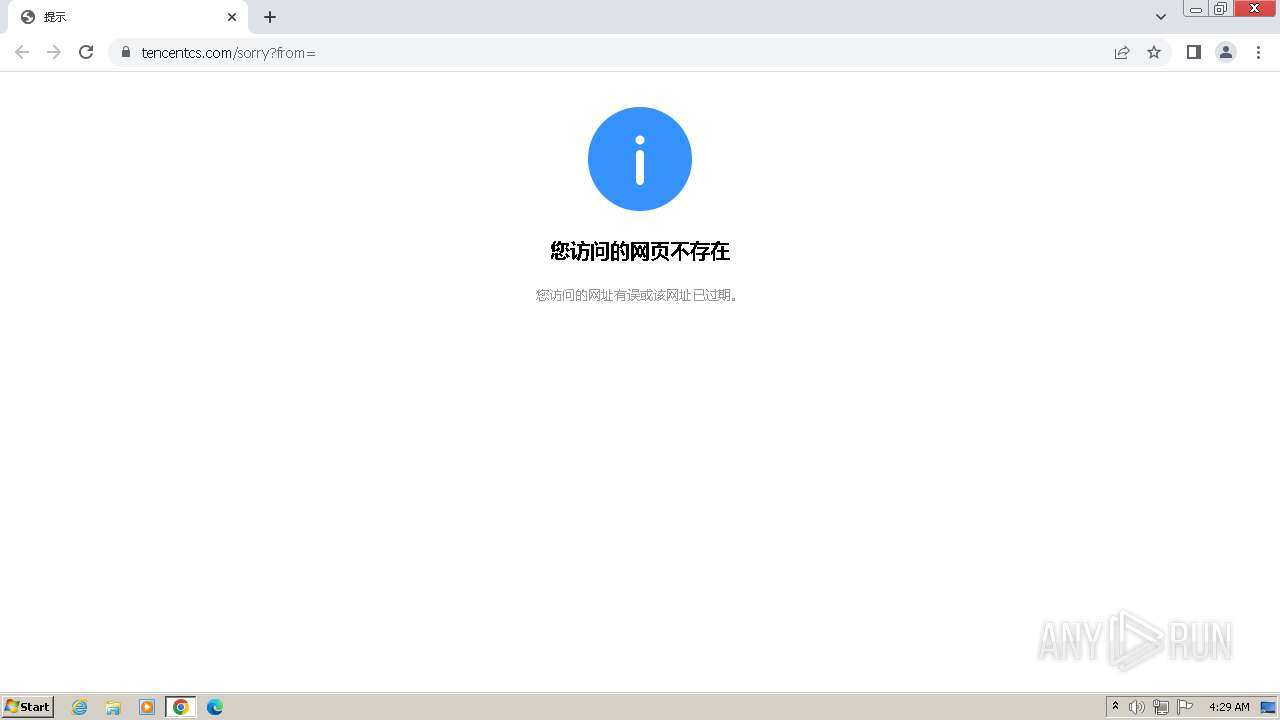Open a new tab with plus button
The height and width of the screenshot is (720, 1280).
pyautogui.click(x=270, y=17)
